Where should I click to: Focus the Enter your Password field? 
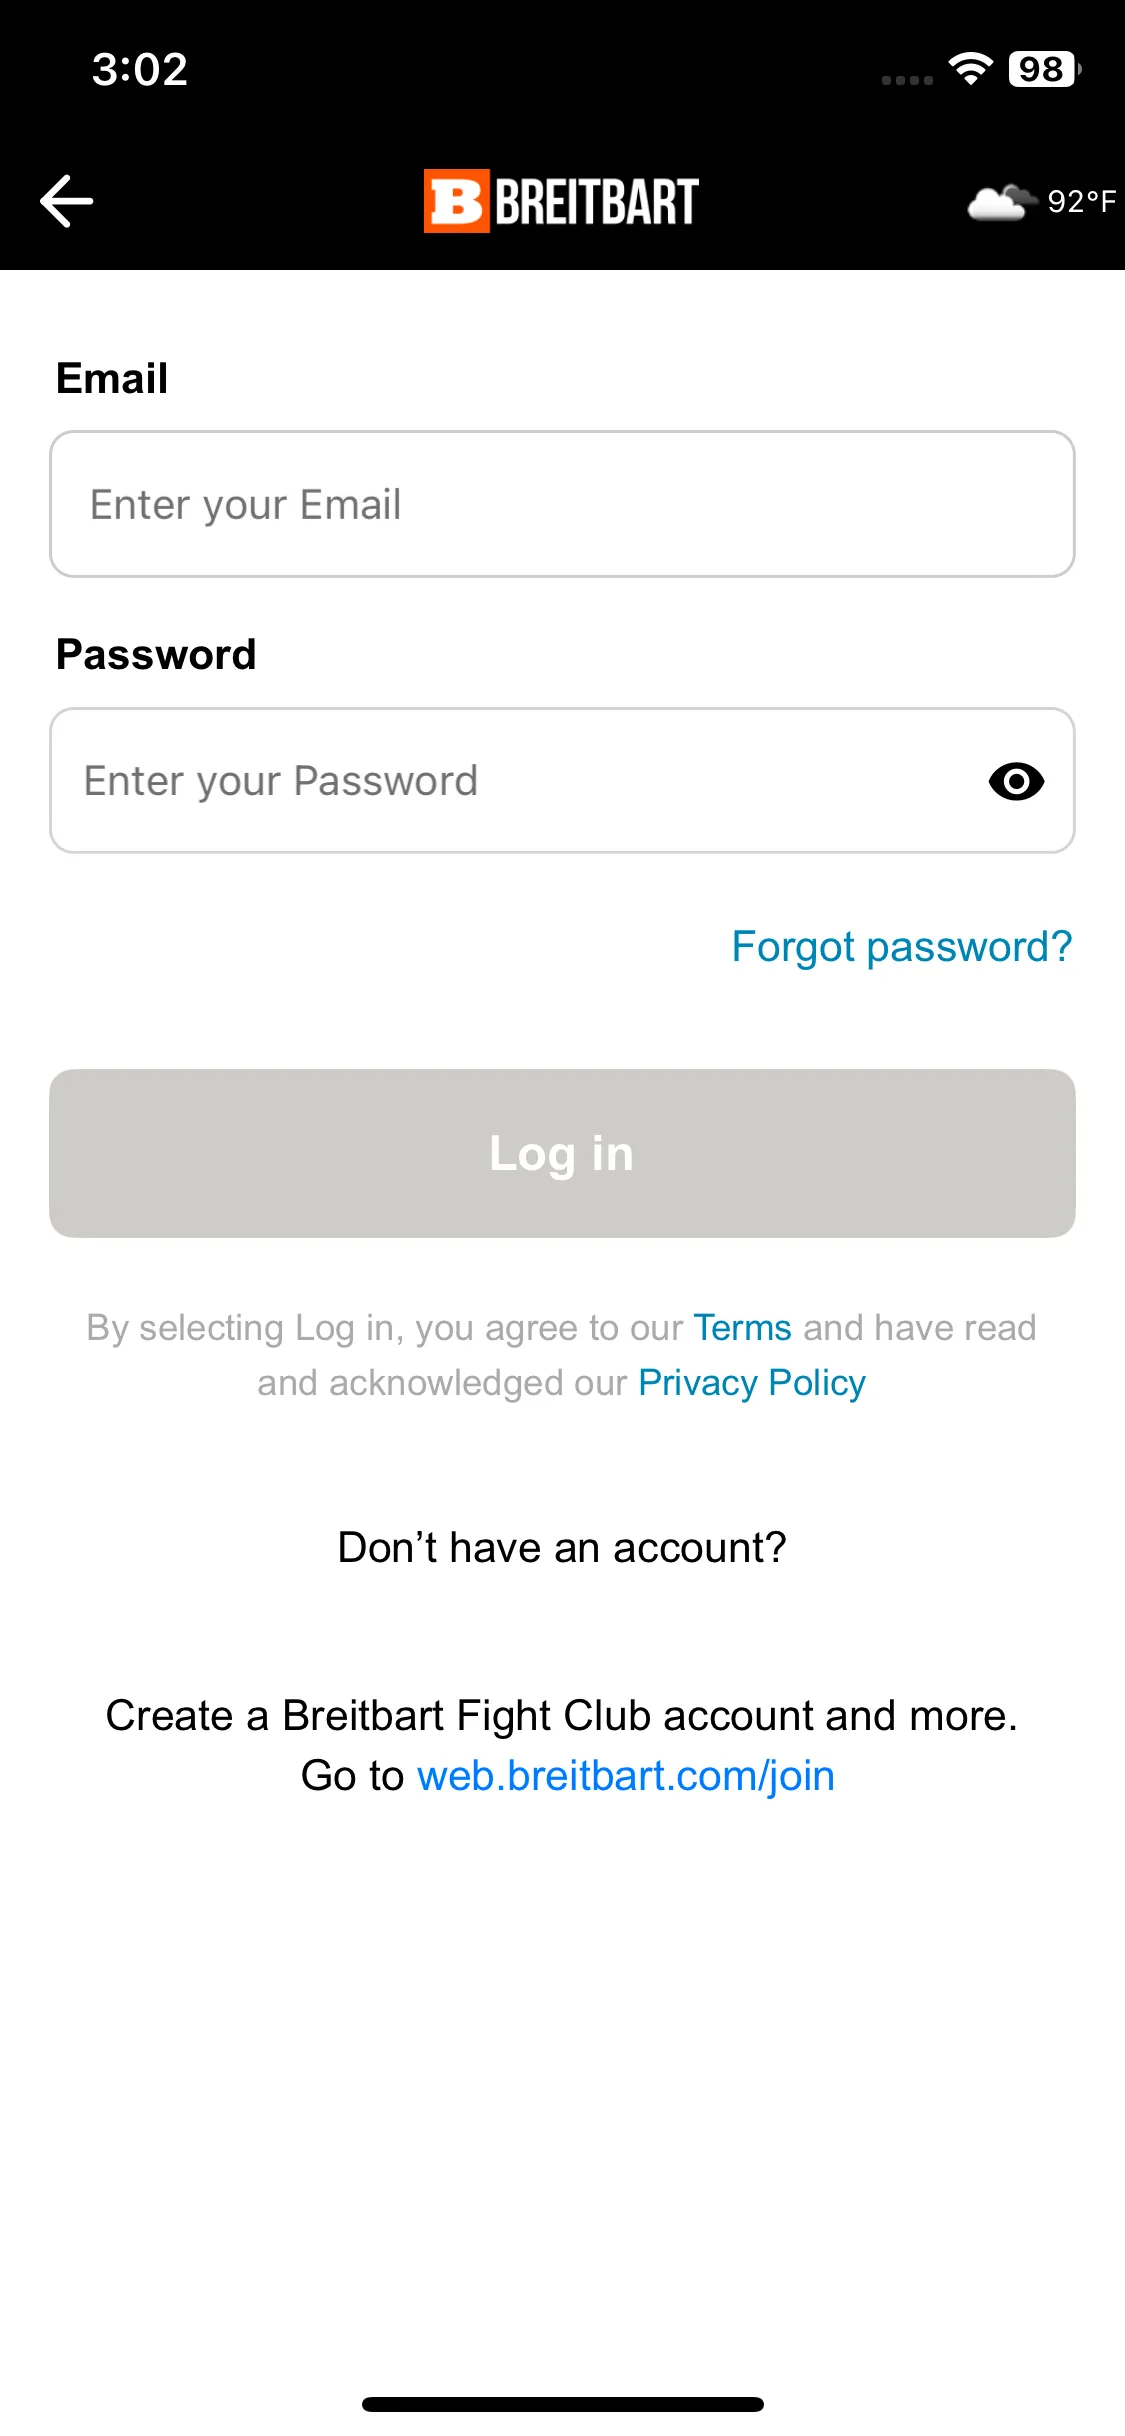pyautogui.click(x=562, y=781)
